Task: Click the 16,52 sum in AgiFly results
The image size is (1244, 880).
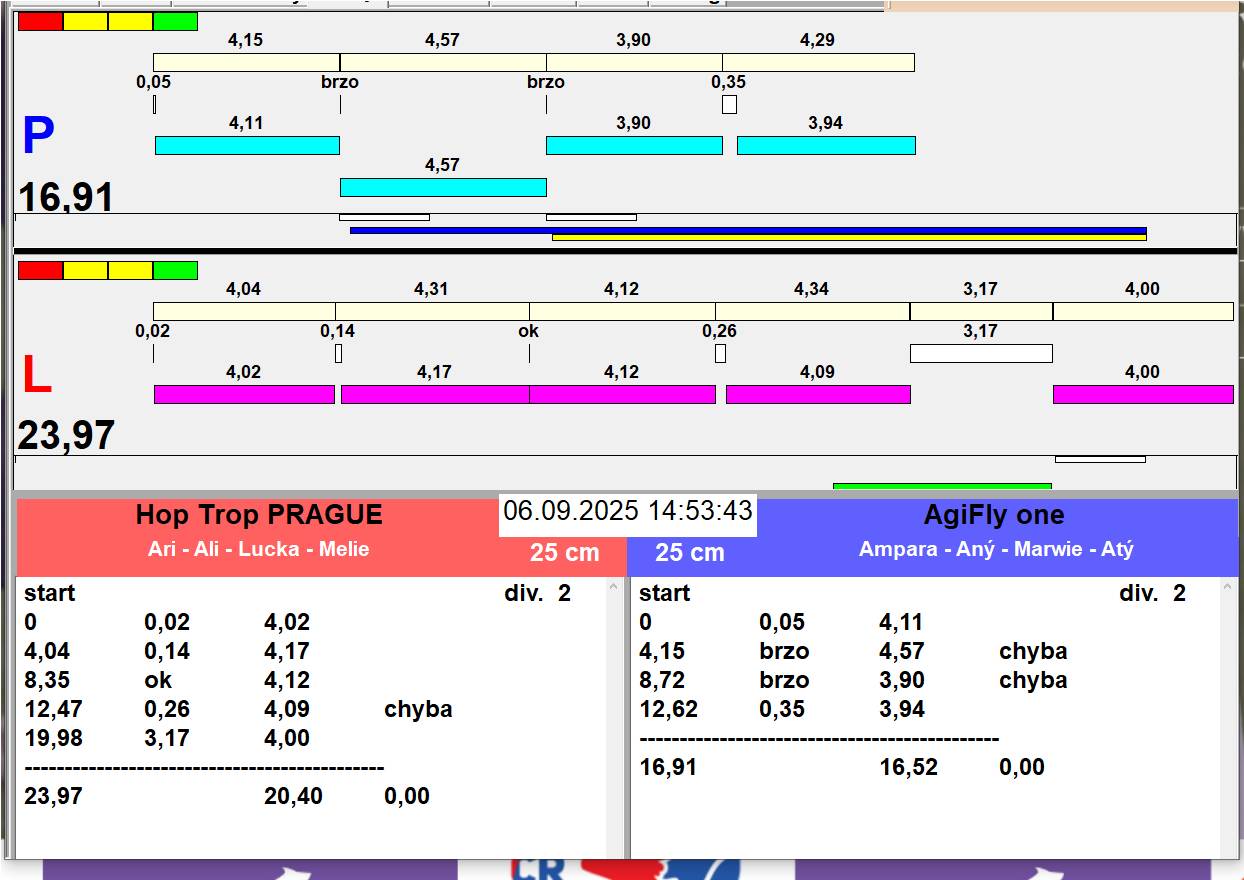Action: (907, 767)
